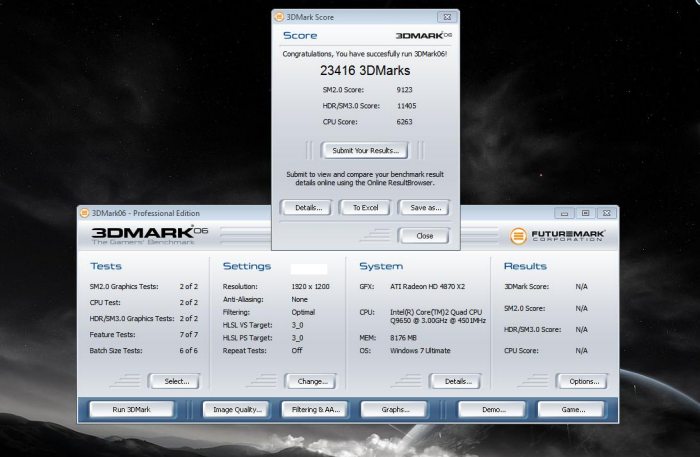Close the 3DMark Score dialog window
700x457 pixels.
[x=424, y=236]
